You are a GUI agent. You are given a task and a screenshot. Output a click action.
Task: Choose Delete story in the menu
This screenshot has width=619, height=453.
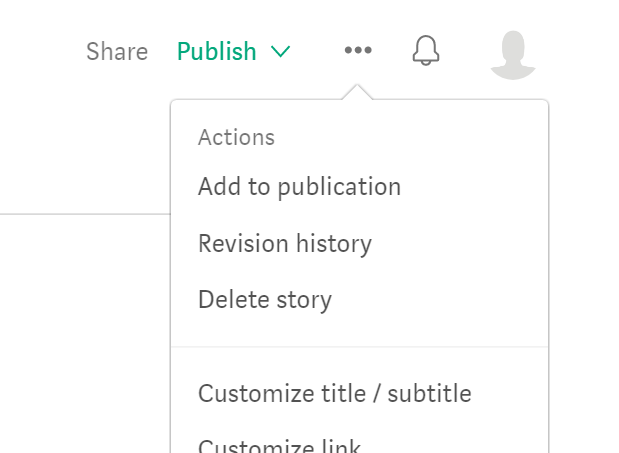pos(265,299)
